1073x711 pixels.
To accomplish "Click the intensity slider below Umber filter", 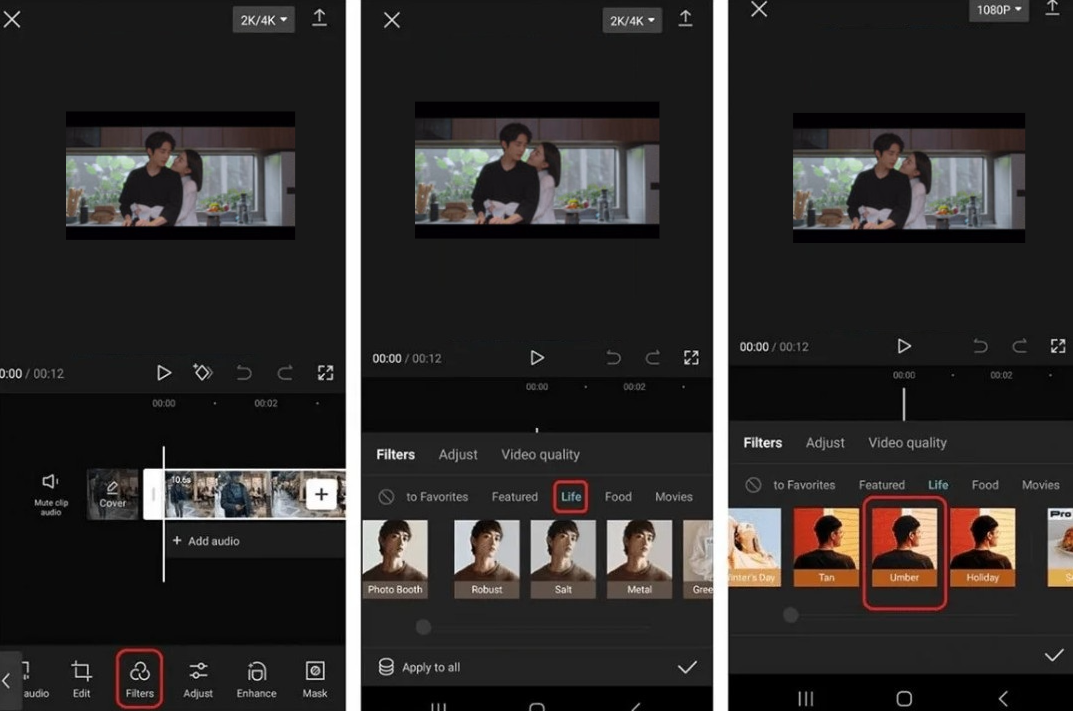I will [902, 615].
